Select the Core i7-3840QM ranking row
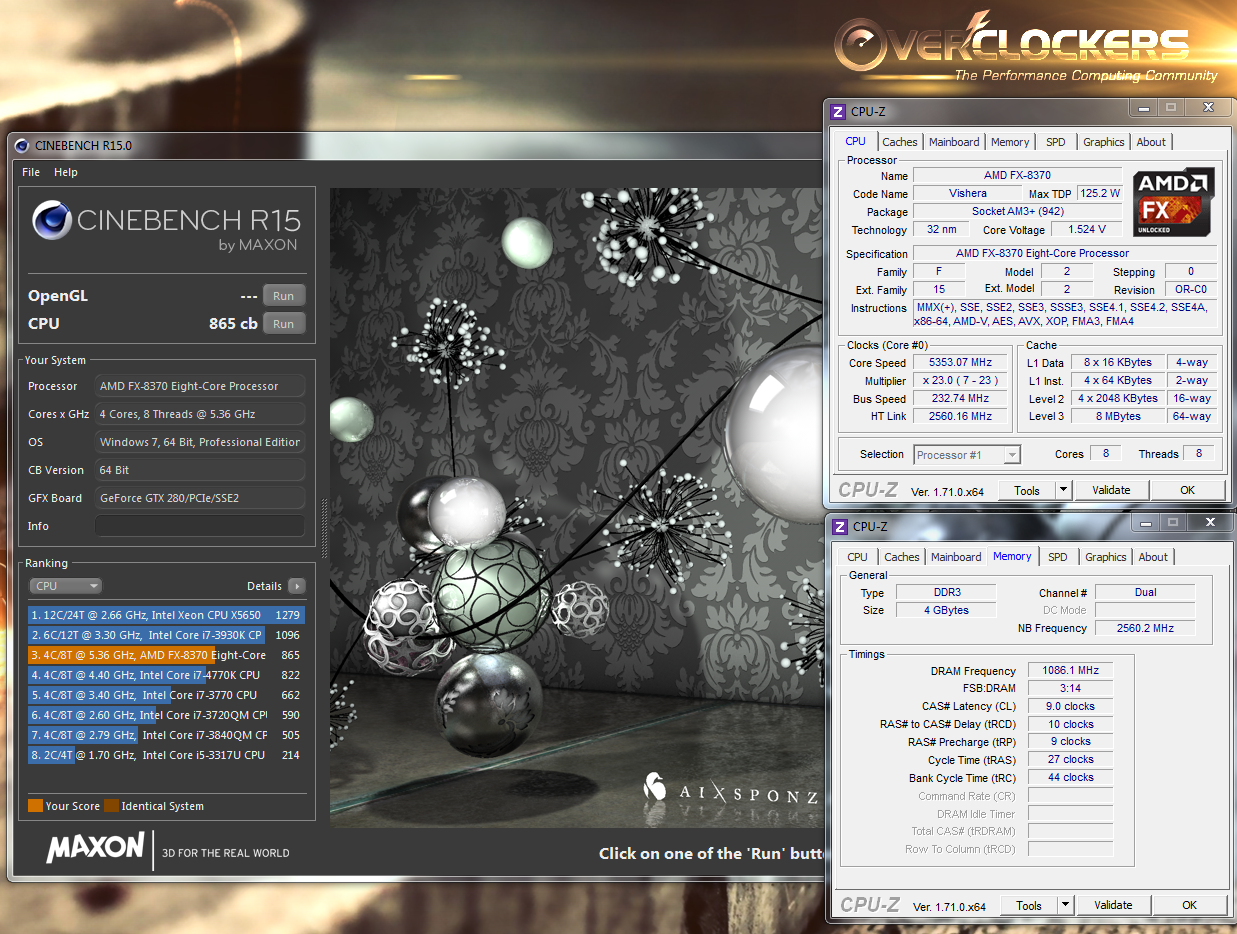 (x=166, y=735)
